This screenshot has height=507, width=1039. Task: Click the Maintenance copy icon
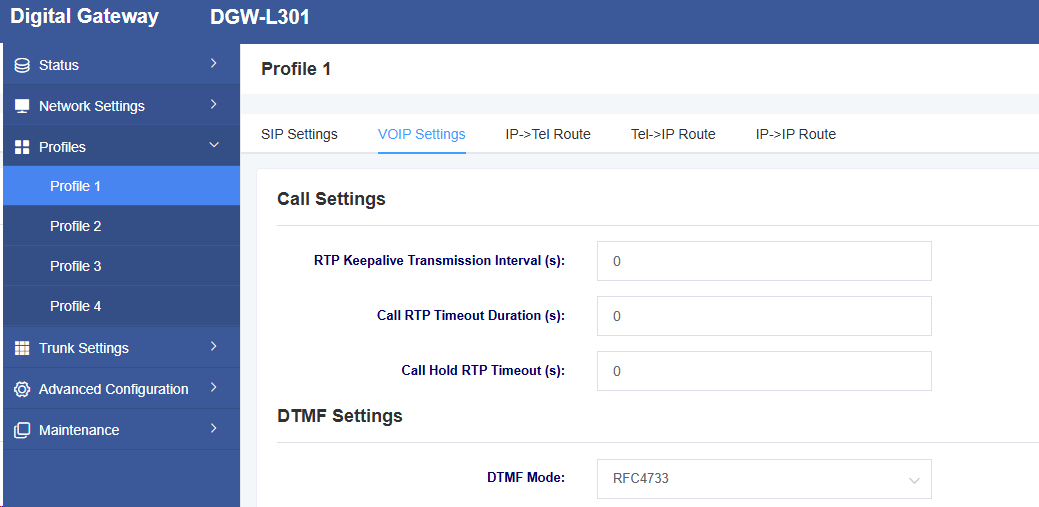[x=22, y=430]
